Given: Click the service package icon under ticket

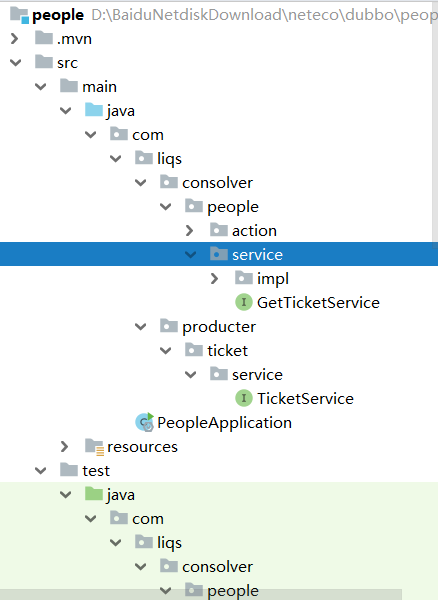Looking at the screenshot, I should click(219, 374).
